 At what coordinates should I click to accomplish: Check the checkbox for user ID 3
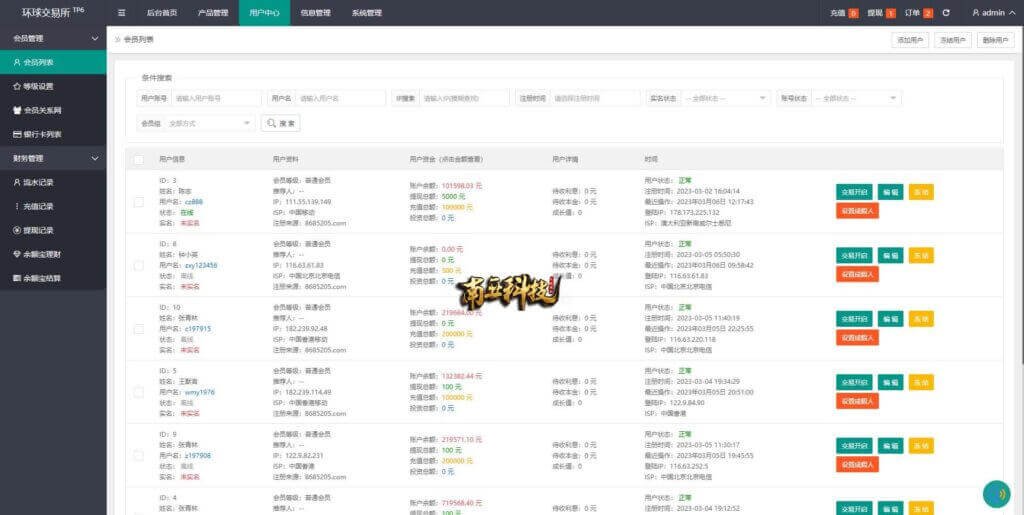click(x=138, y=199)
